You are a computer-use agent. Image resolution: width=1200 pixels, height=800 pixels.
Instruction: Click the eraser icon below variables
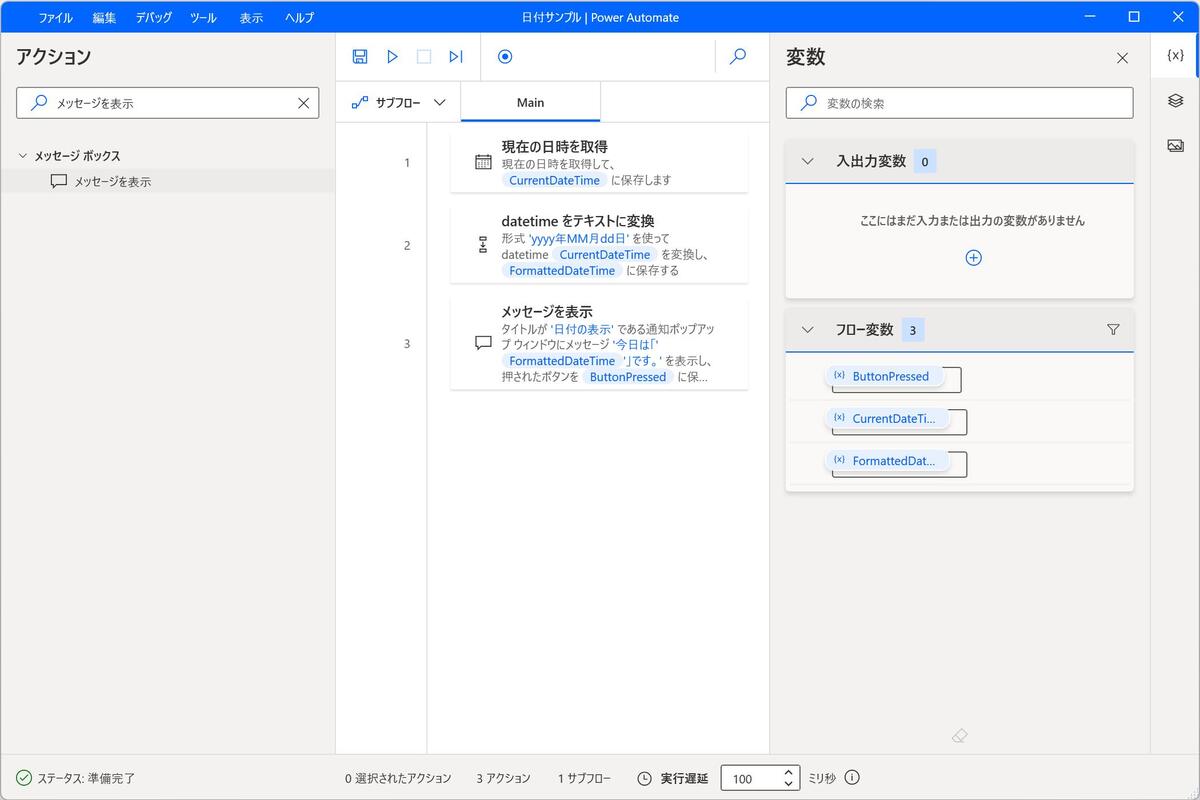960,736
